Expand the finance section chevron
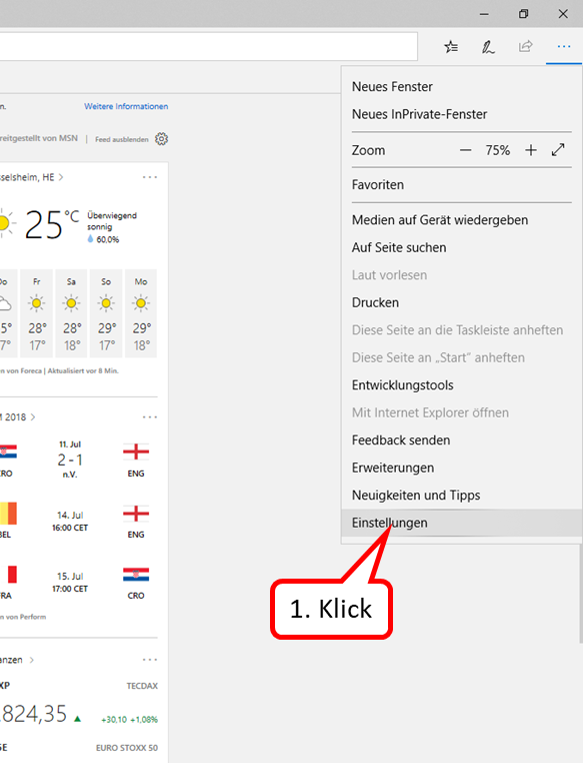Viewport: 583px width, 763px height. coord(31,660)
